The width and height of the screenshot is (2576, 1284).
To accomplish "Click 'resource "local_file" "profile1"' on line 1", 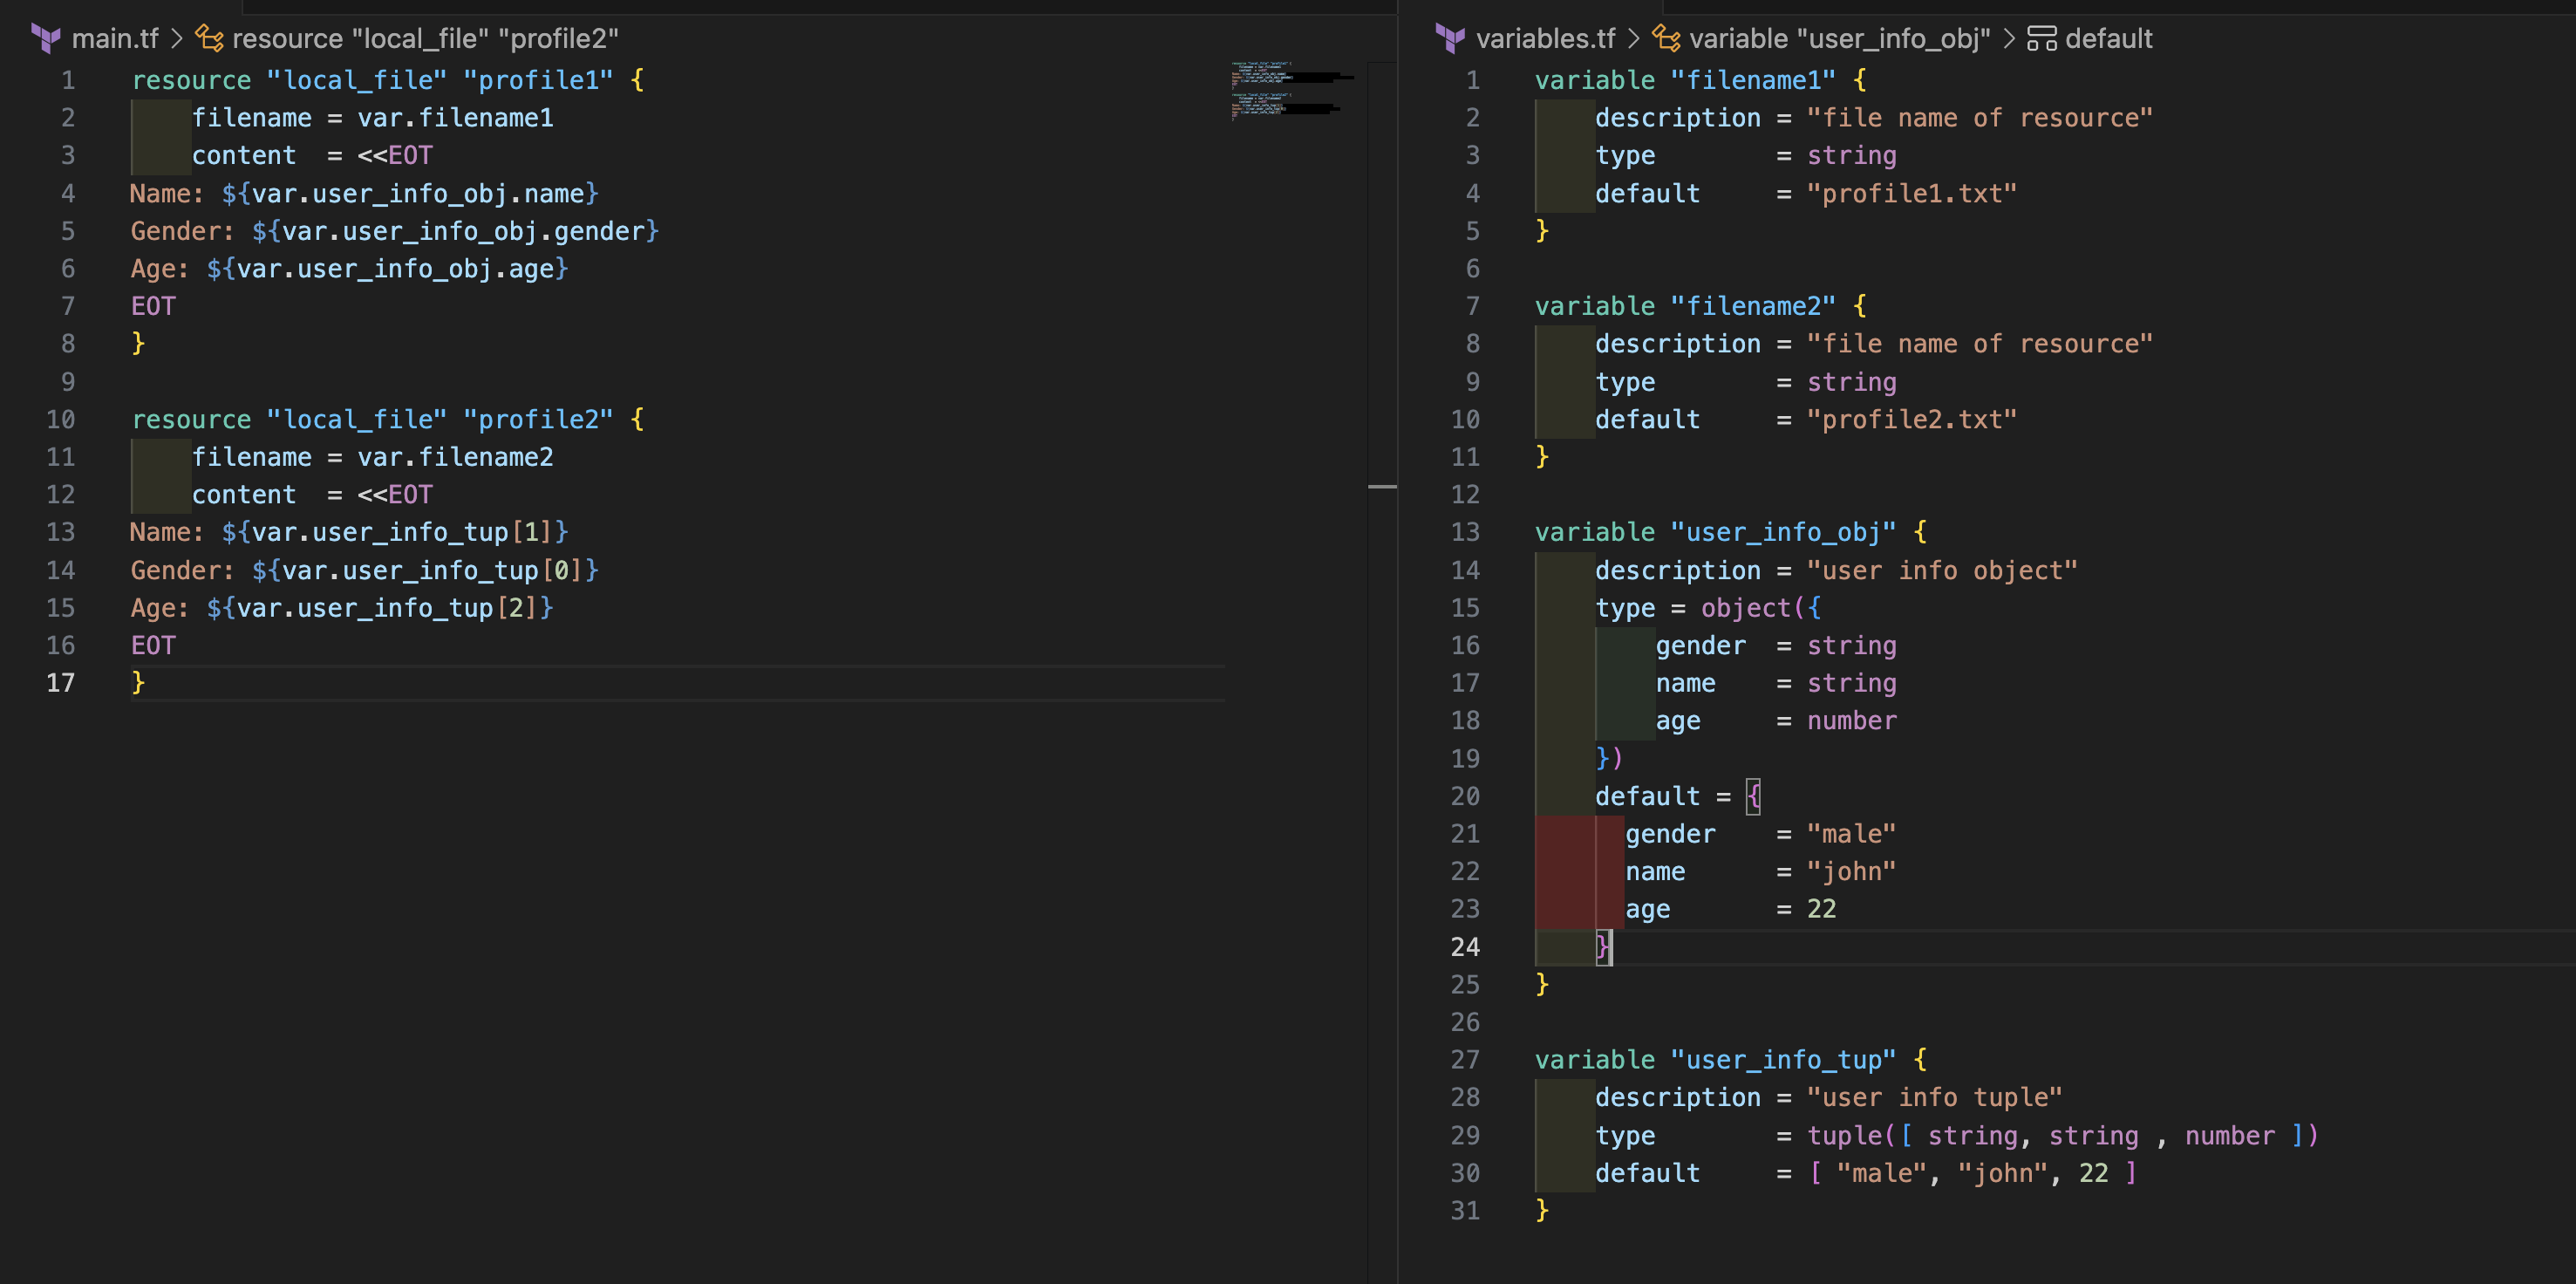I will (x=372, y=80).
